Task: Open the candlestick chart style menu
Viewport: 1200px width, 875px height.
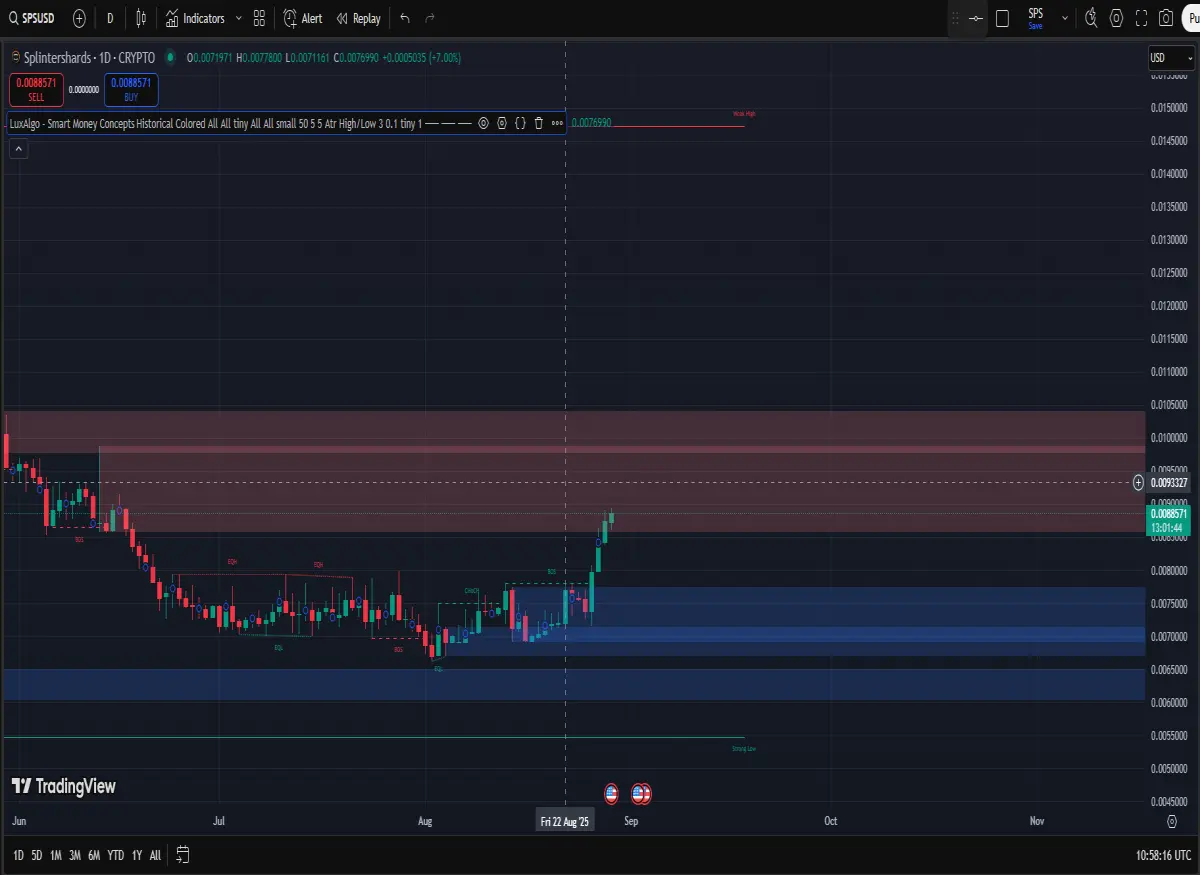Action: tap(141, 18)
